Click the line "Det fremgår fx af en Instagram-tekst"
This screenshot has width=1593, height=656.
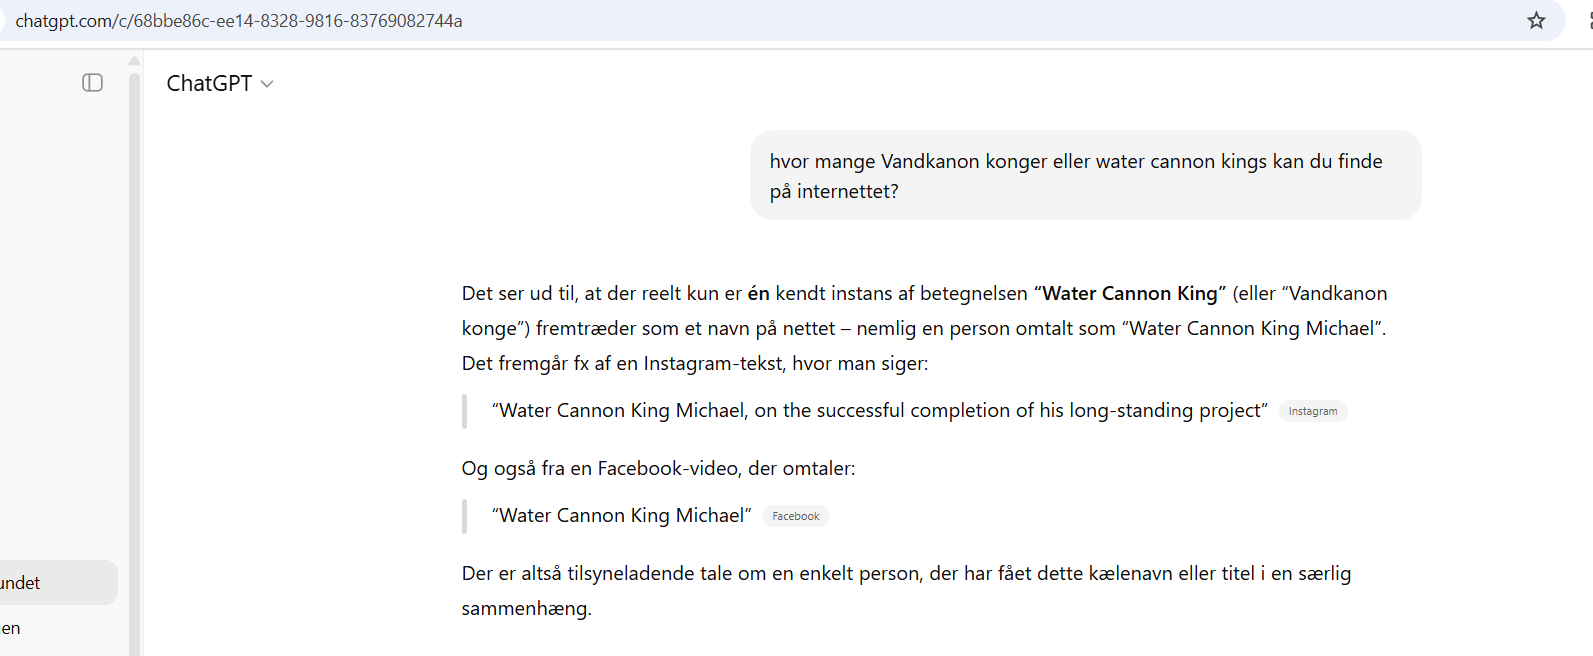click(694, 364)
